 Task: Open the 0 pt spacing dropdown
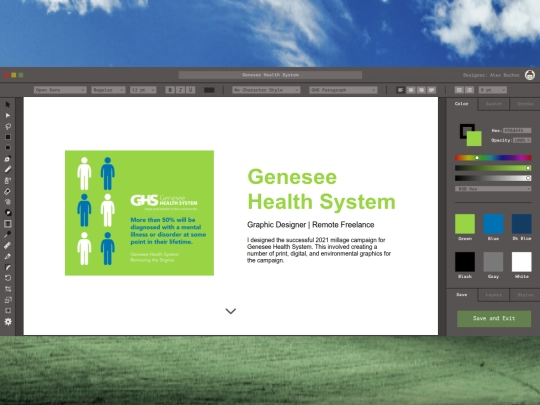click(493, 90)
